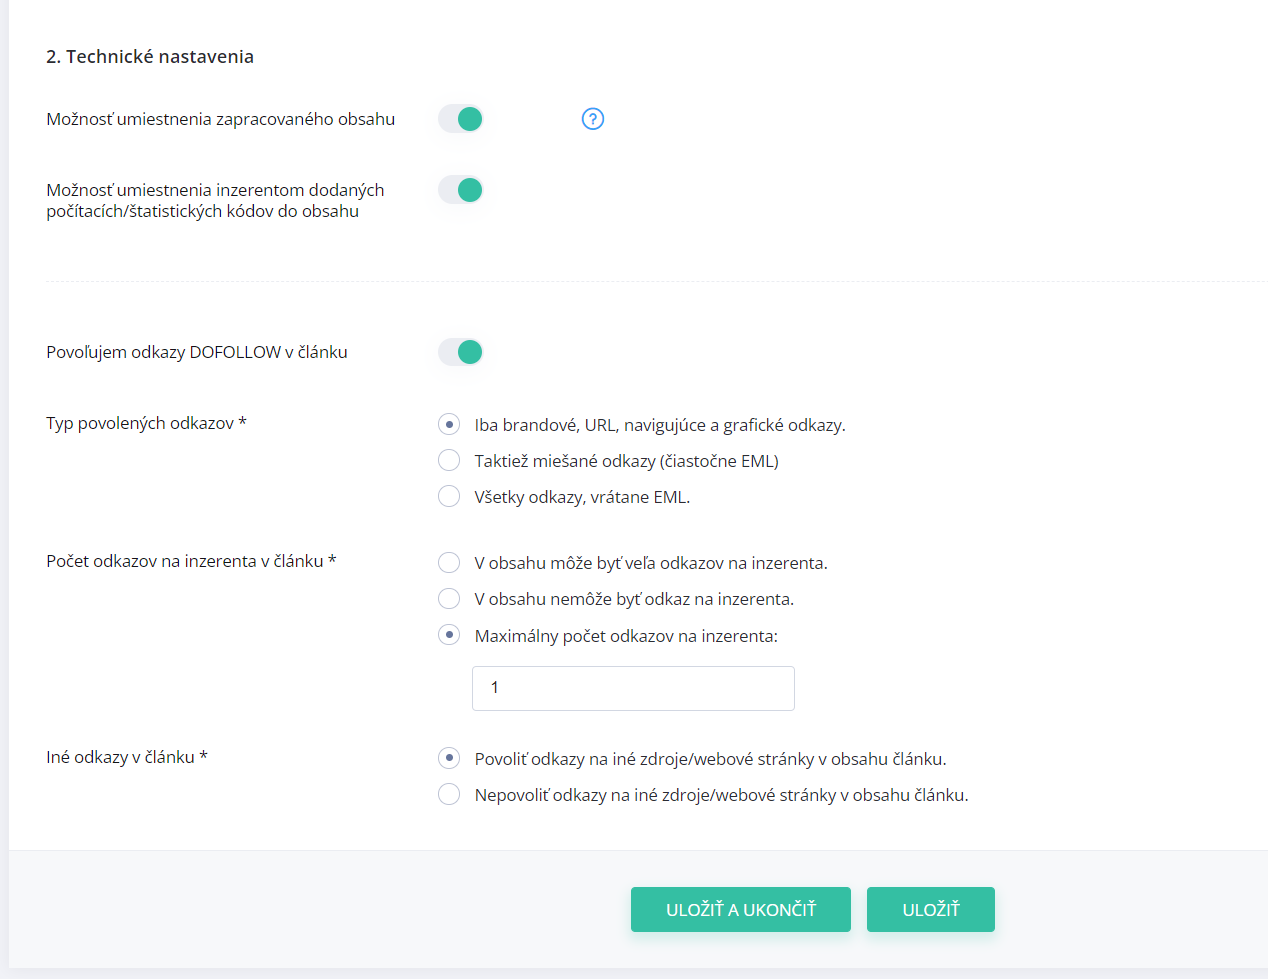Select 'V obsahu nemôže byť odkaz' option
Viewport: 1268px width, 979px height.
pos(449,599)
